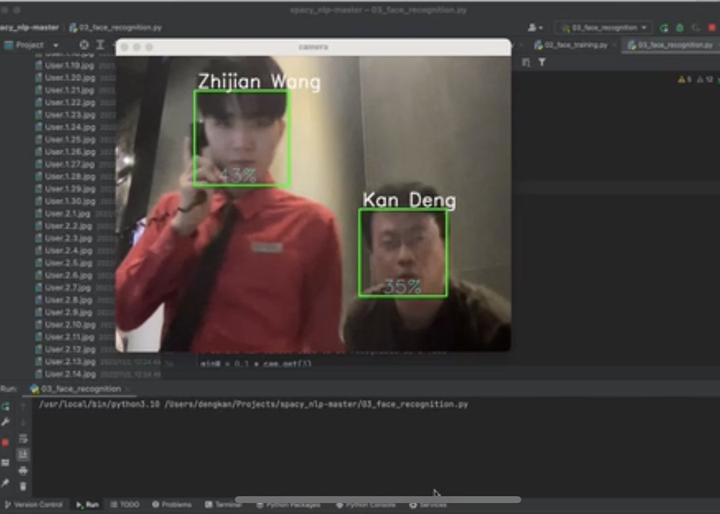
Task: Click the down arrow in Run panel toolbar
Action: pyautogui.click(x=23, y=422)
